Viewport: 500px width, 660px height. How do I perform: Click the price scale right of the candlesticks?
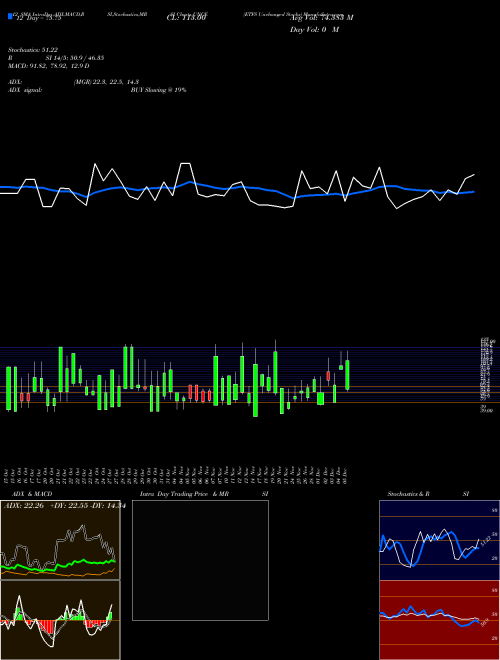(x=487, y=375)
